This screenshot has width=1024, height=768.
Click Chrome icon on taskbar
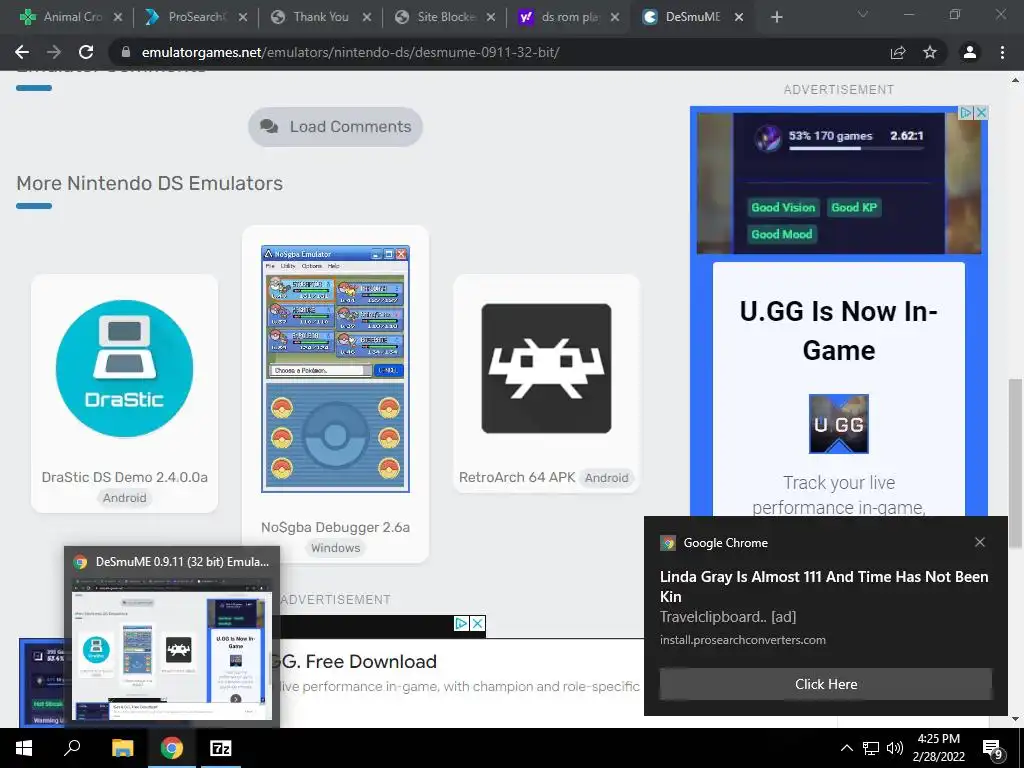tap(172, 748)
